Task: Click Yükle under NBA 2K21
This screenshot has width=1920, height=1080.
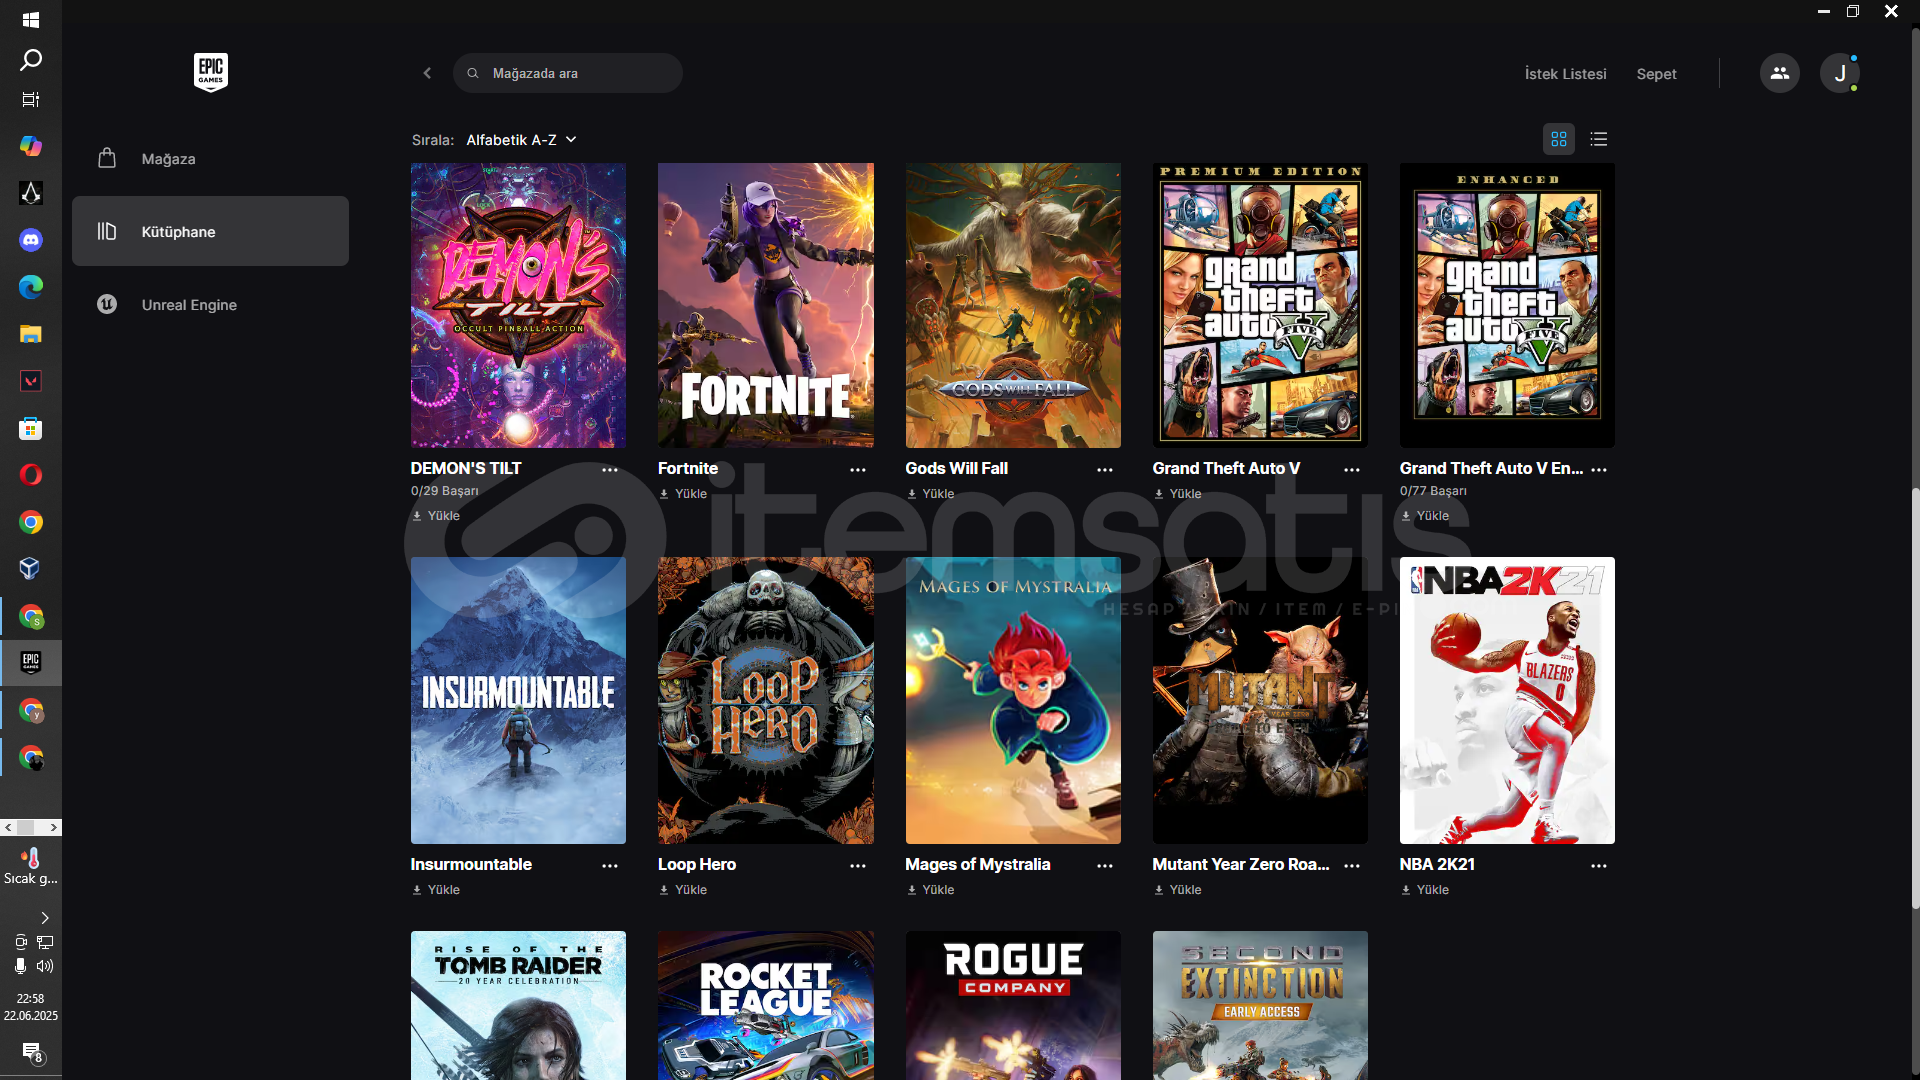Action: (x=1424, y=890)
